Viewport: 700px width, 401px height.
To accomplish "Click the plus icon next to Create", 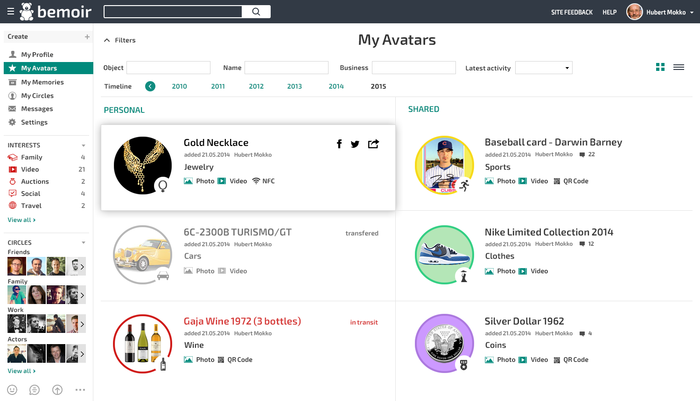I will [x=87, y=36].
